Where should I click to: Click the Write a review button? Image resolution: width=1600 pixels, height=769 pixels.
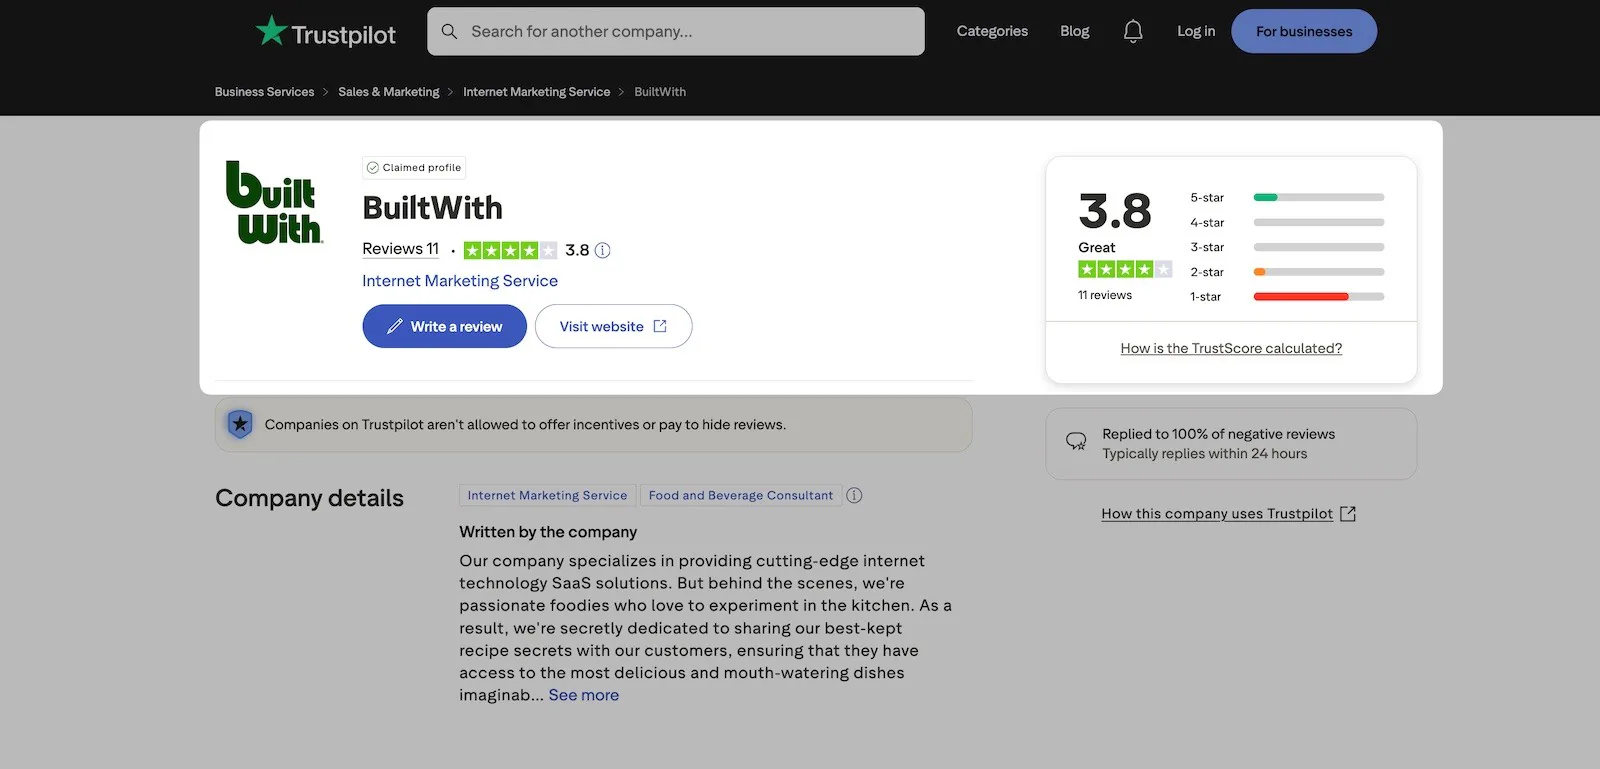pyautogui.click(x=444, y=326)
